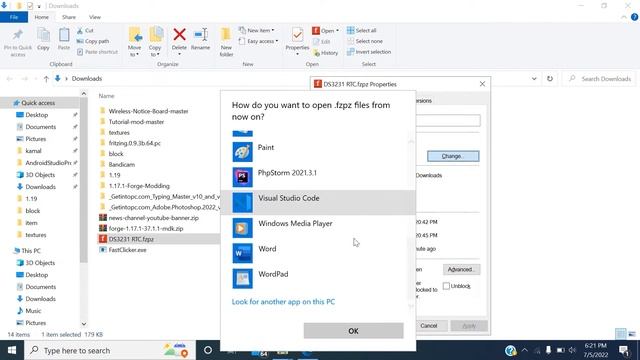This screenshot has width=640, height=360.
Task: Toggle the item checkboxes quick access toolbar icon
Action: (30, 6)
